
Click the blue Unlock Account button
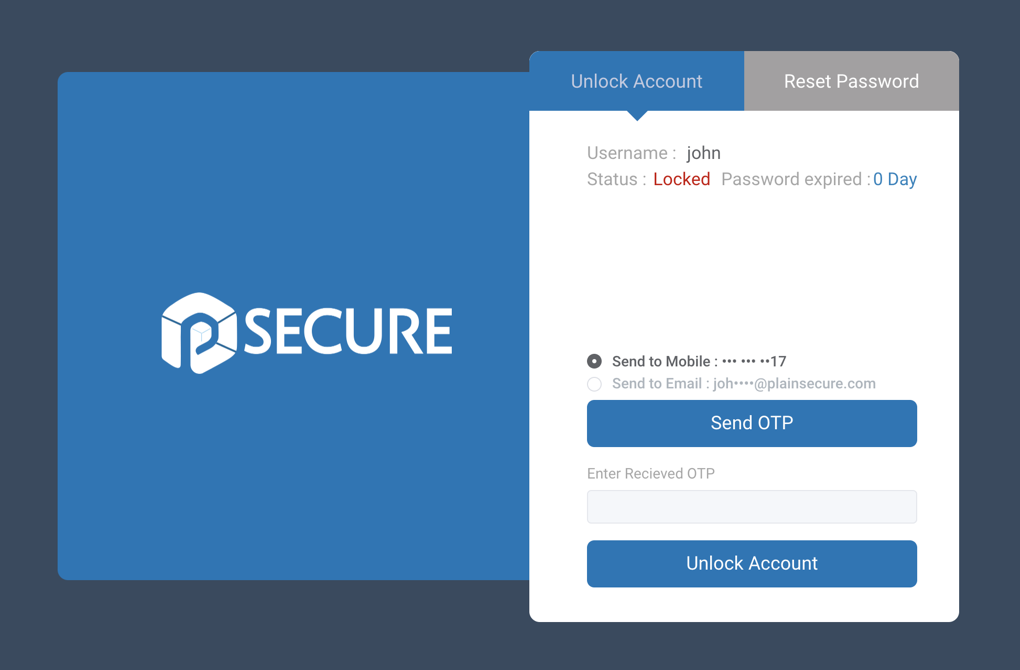(751, 564)
